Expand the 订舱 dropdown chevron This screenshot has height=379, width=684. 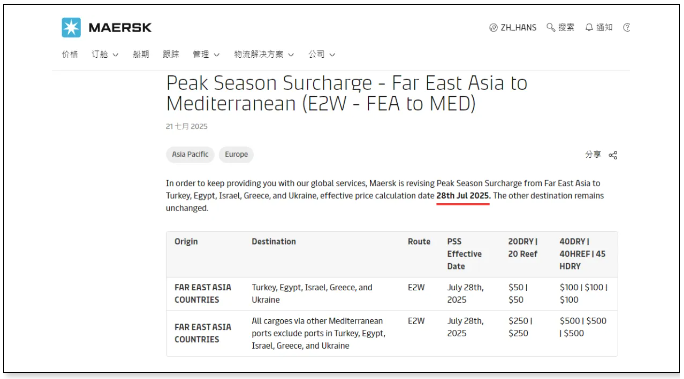coord(116,55)
